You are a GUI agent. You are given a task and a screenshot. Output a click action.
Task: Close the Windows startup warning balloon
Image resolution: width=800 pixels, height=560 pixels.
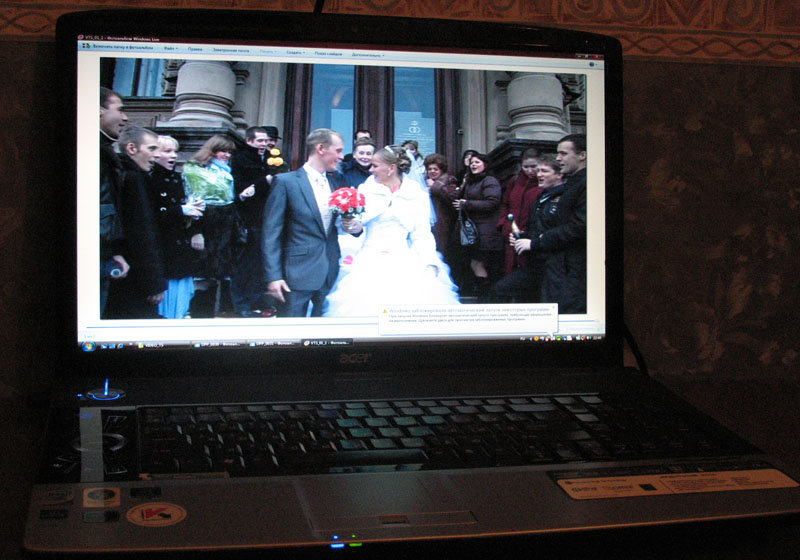click(x=552, y=309)
